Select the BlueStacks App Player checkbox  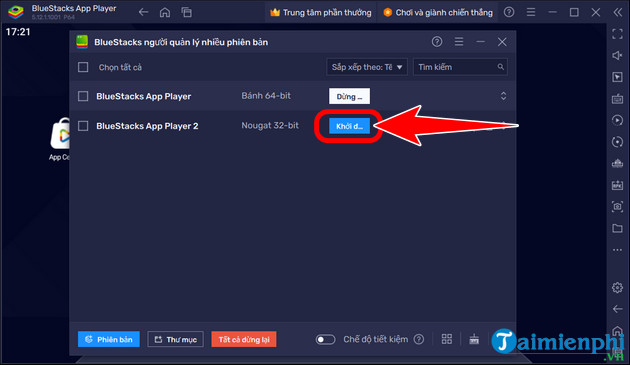83,96
